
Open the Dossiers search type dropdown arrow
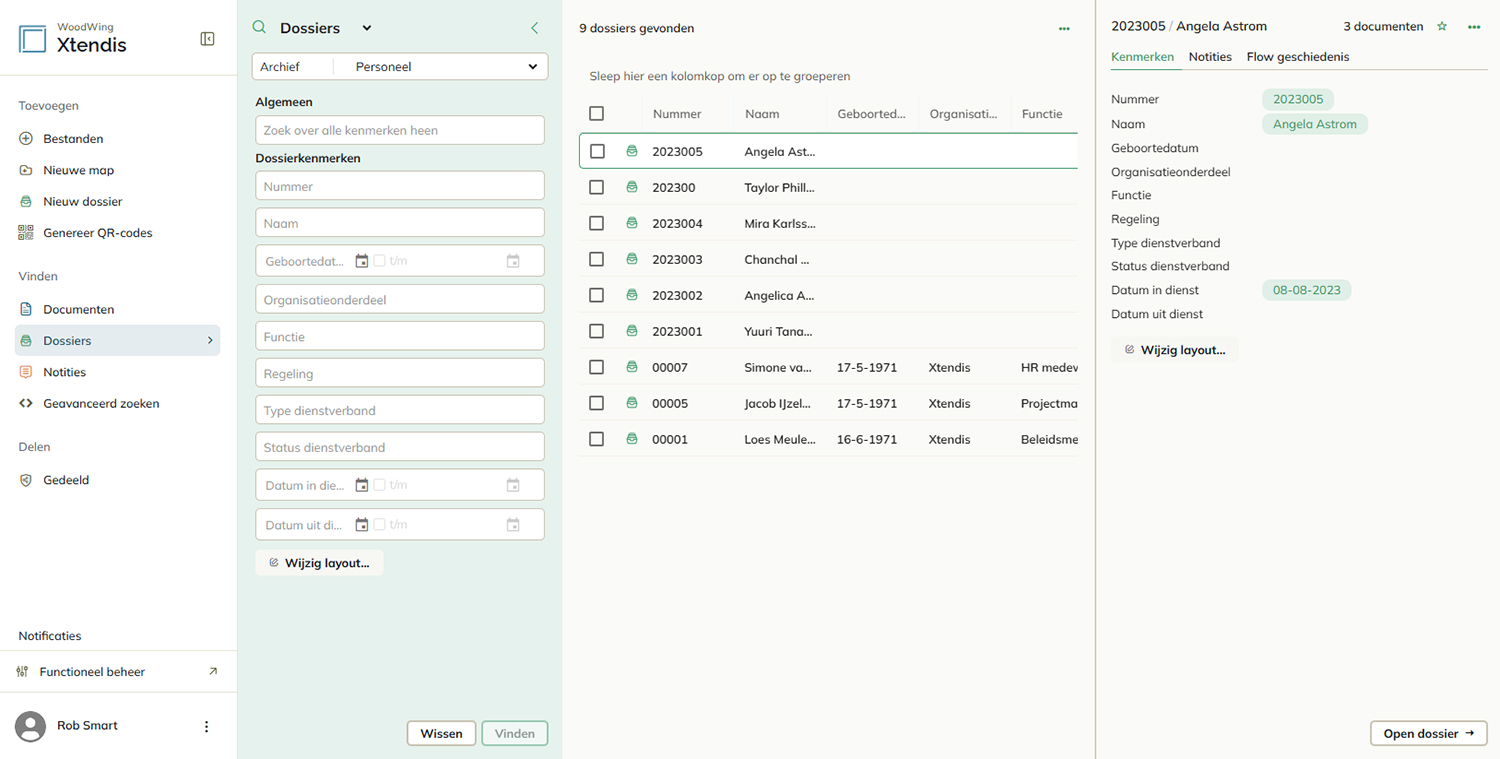tap(366, 28)
